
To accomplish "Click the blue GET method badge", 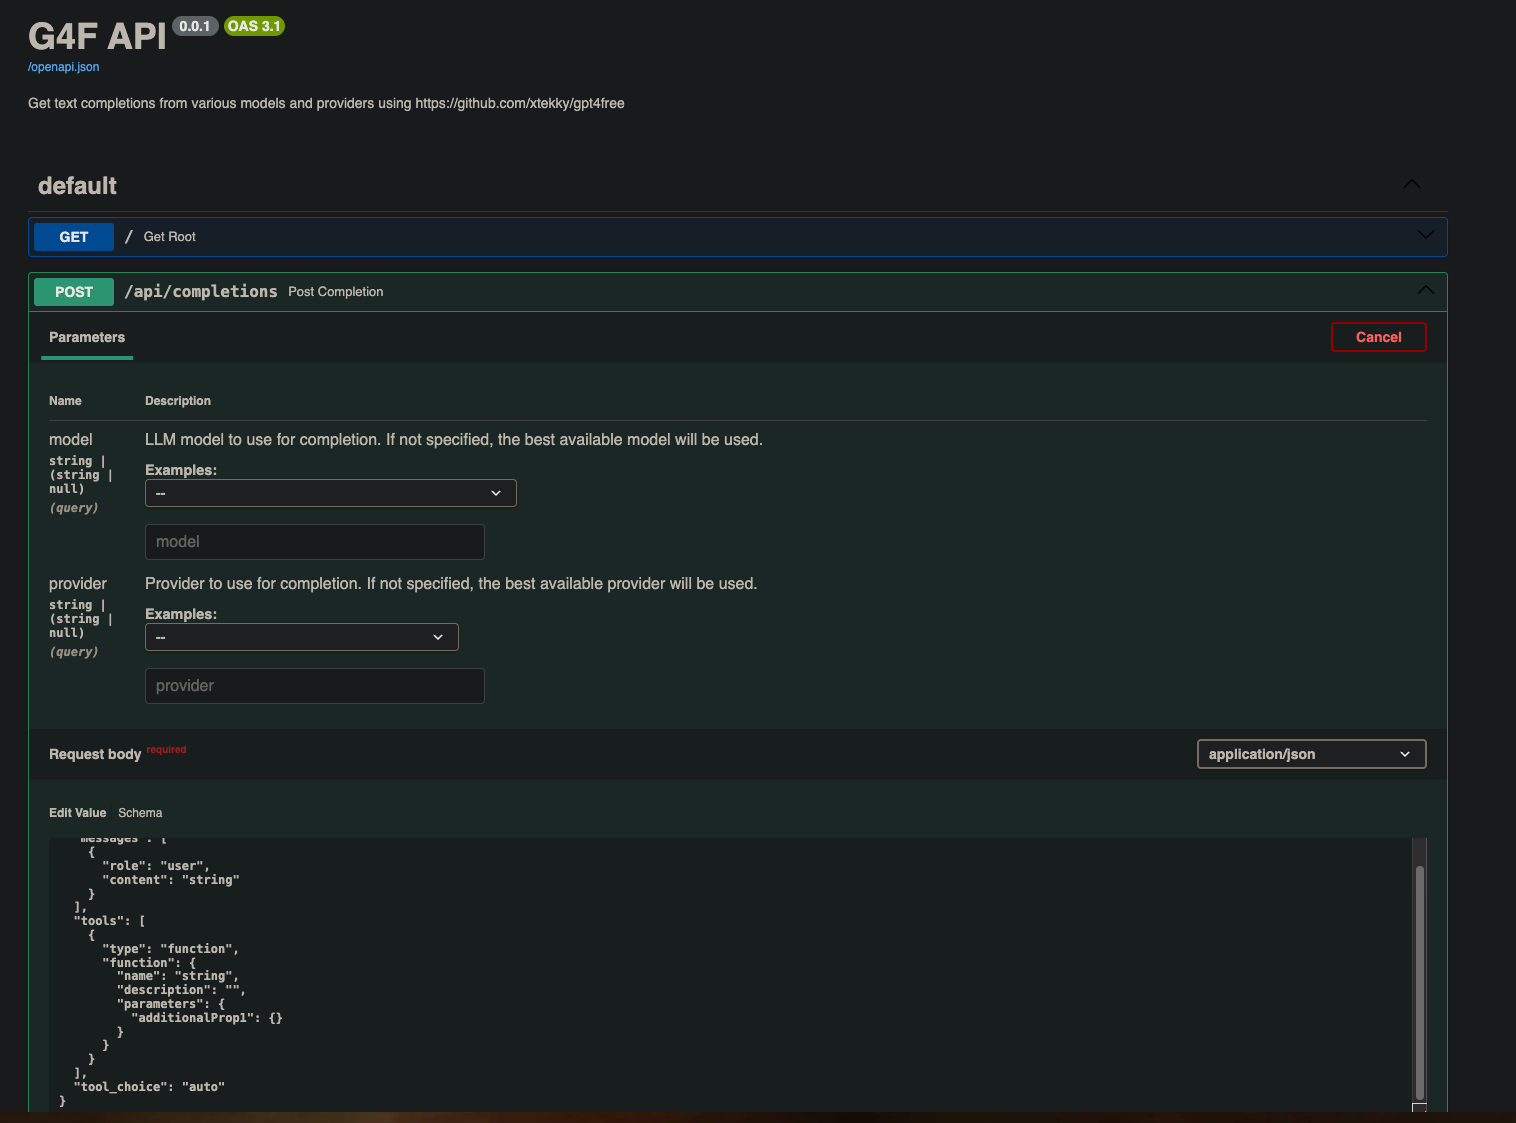I will 74,237.
